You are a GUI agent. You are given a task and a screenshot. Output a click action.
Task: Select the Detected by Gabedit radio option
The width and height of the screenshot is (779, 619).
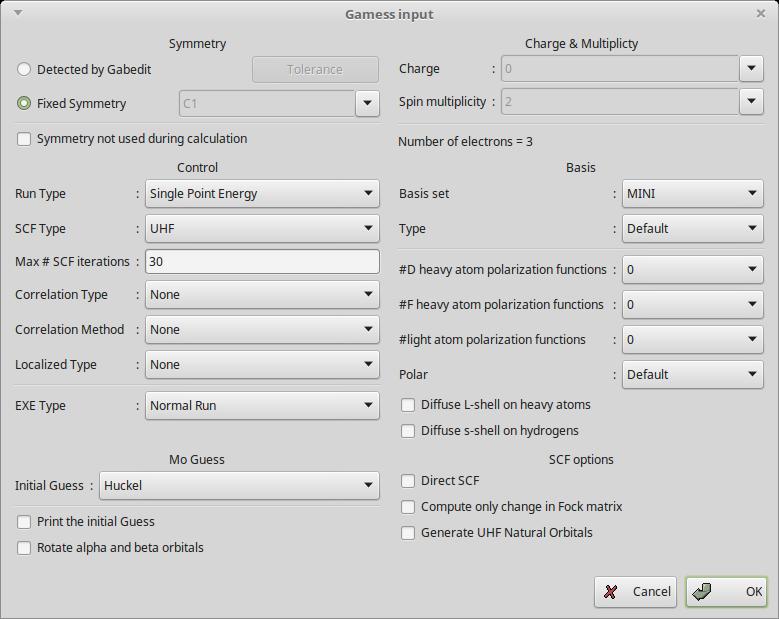[x=25, y=70]
